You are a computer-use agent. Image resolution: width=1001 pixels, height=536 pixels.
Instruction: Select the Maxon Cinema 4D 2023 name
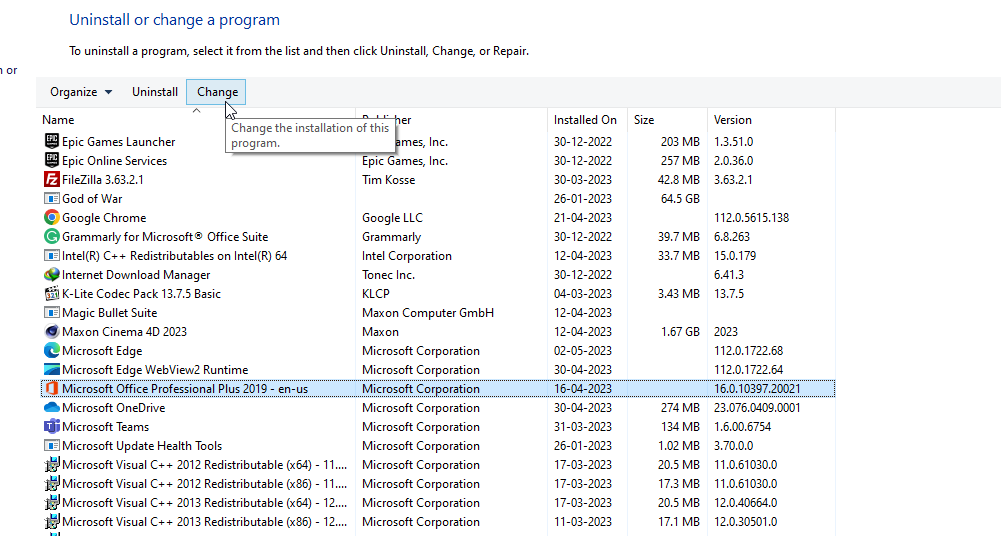pos(124,332)
